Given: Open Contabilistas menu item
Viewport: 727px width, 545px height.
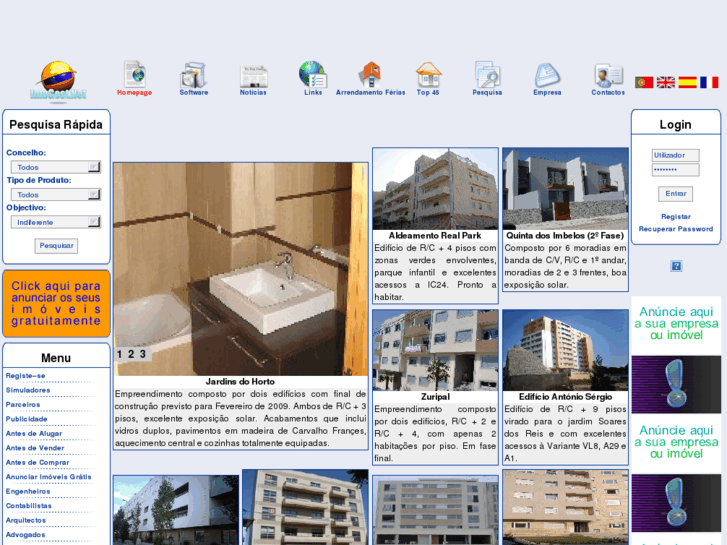Looking at the screenshot, I should coord(29,506).
